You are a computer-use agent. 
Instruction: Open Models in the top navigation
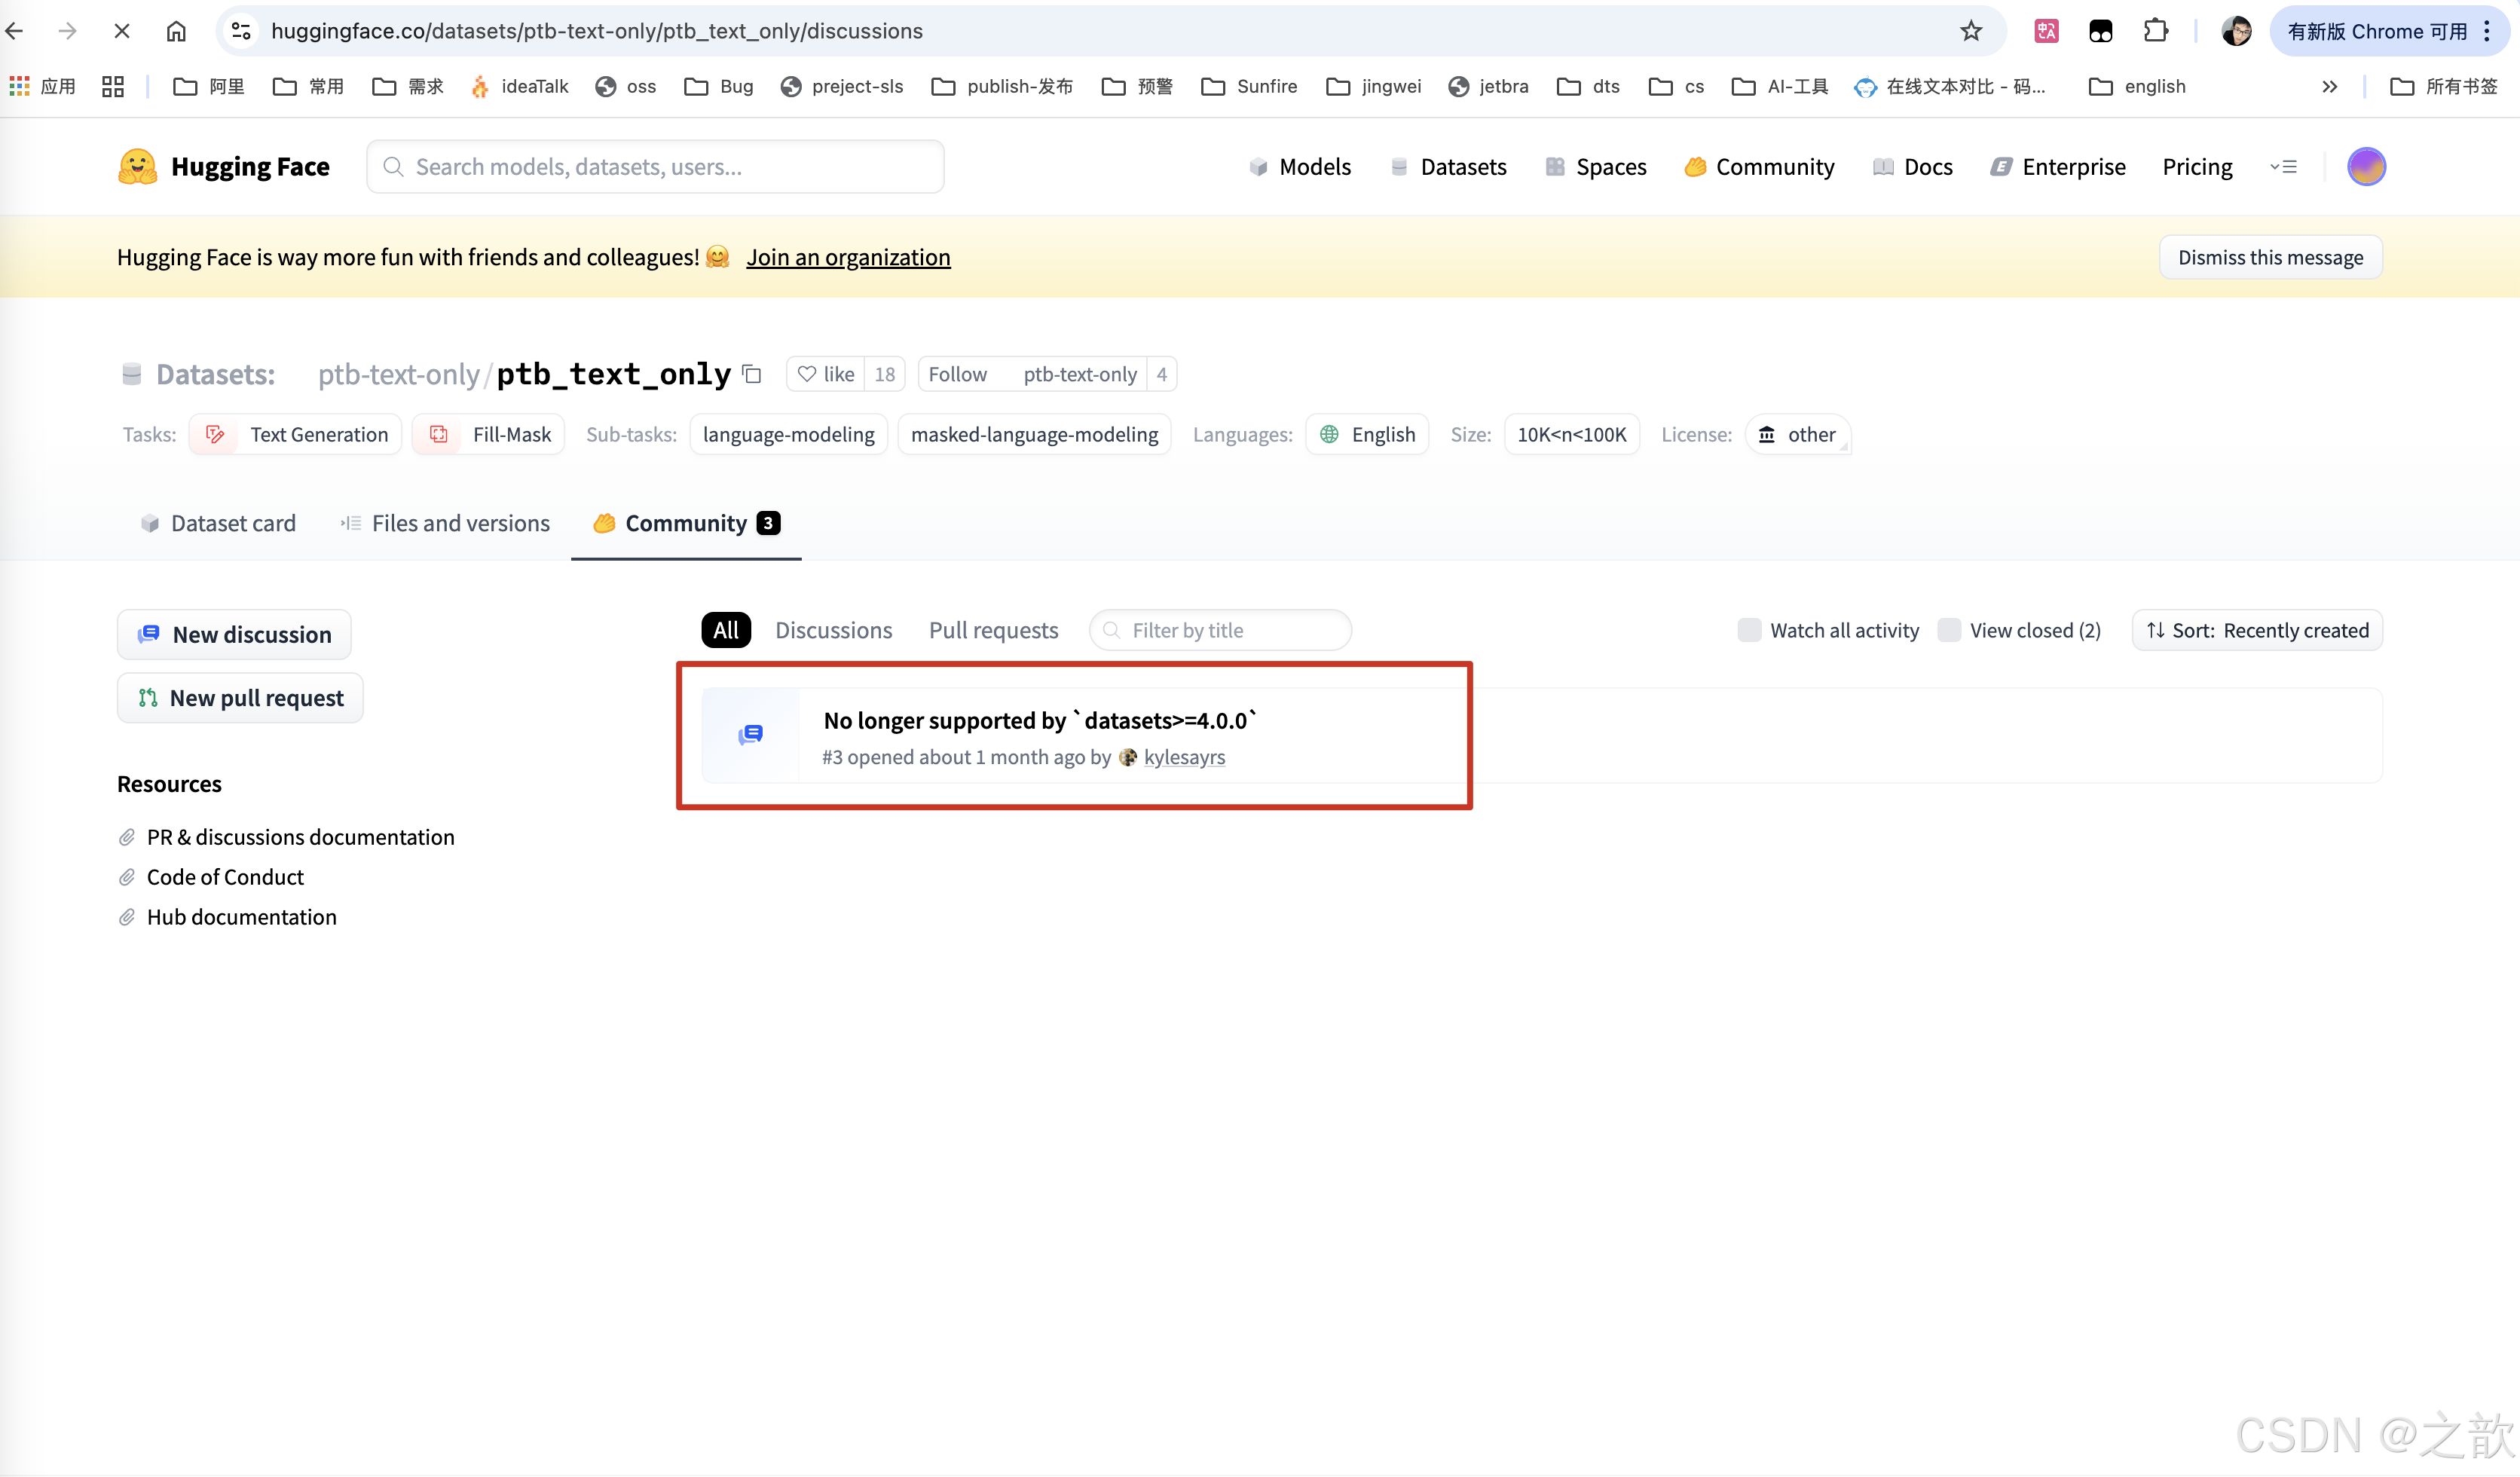1300,167
